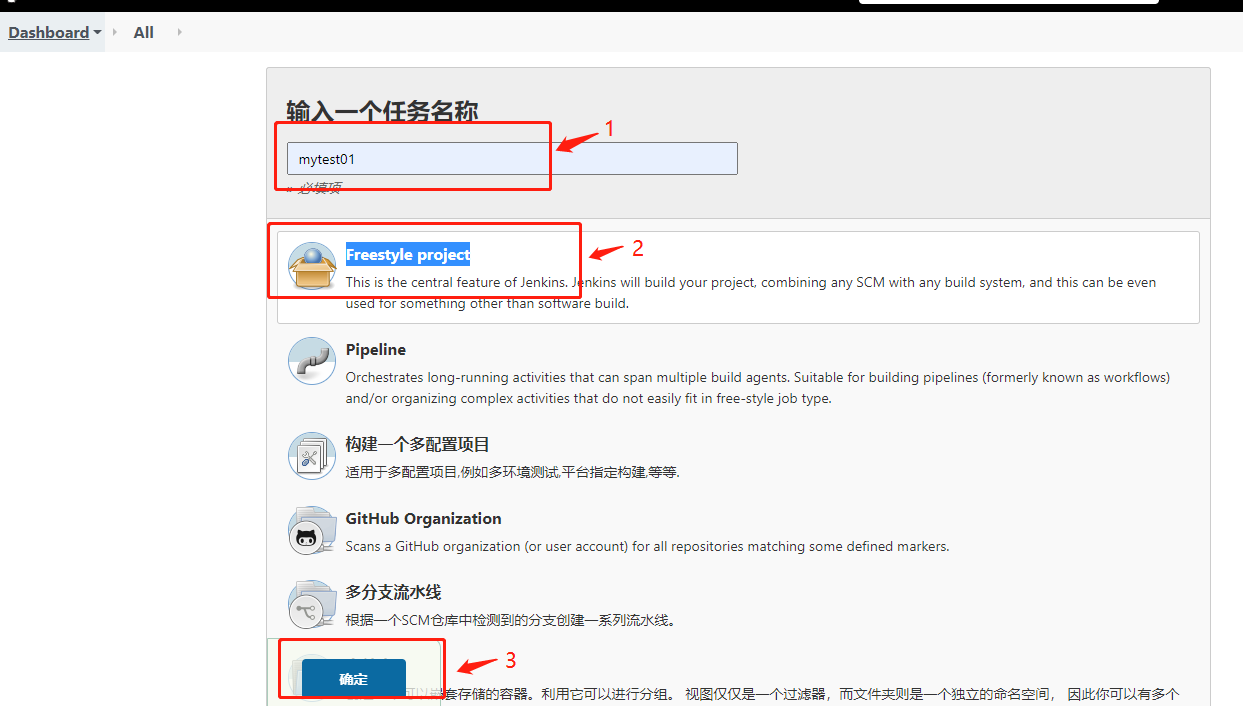Expand the chevron after Dashboard
The height and width of the screenshot is (706, 1243).
click(x=115, y=32)
